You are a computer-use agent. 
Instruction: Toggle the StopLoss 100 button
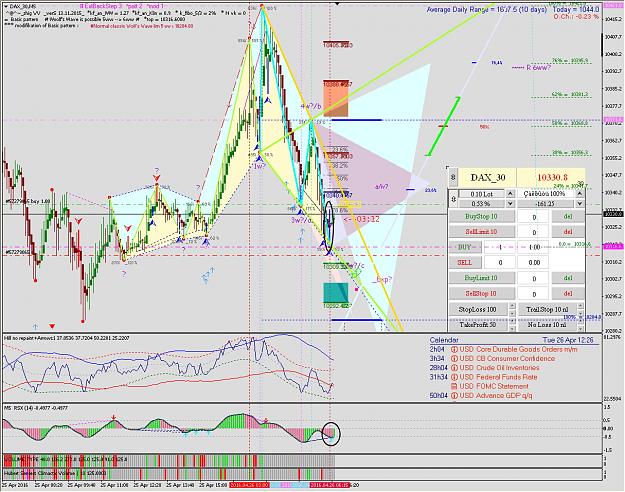click(478, 309)
